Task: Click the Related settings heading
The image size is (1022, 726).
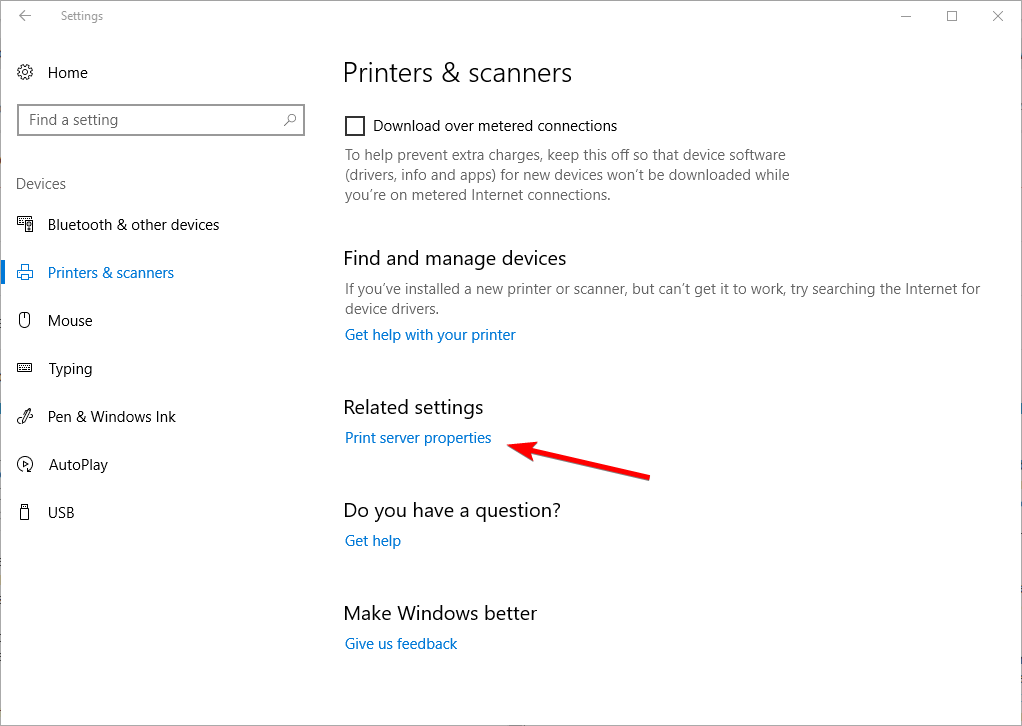Action: pos(413,407)
